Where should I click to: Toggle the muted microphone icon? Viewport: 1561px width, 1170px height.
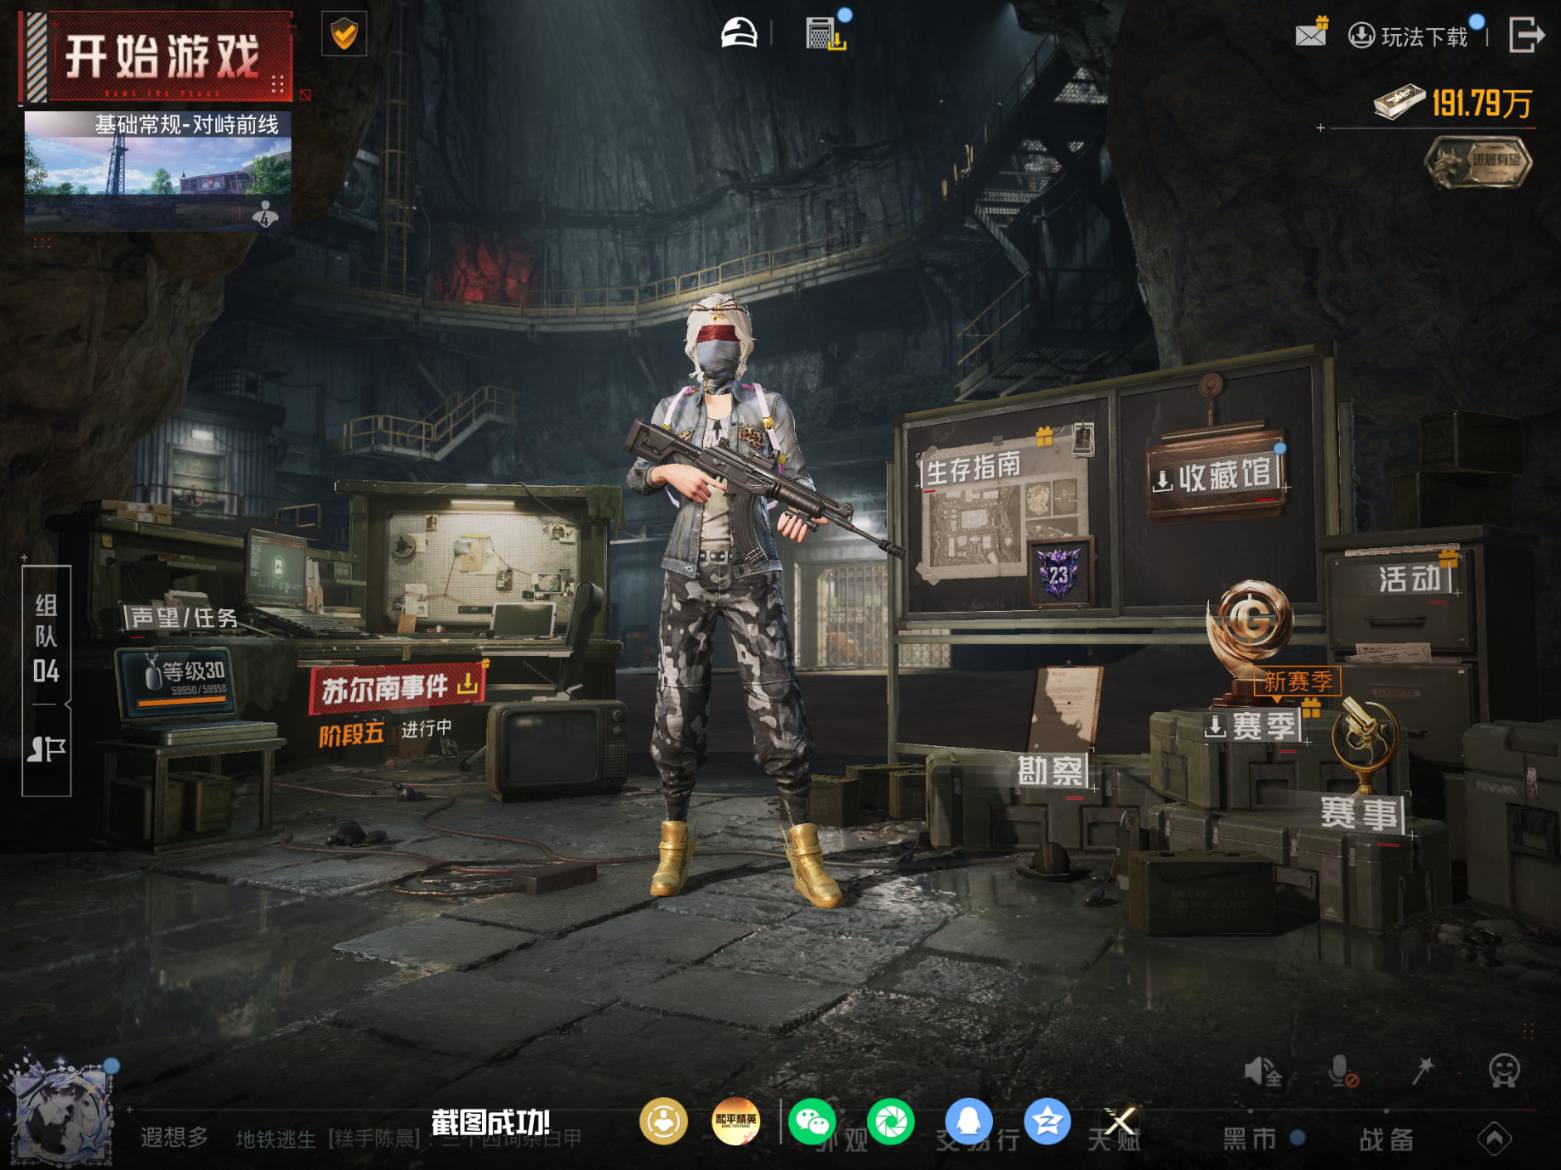[x=1343, y=1072]
